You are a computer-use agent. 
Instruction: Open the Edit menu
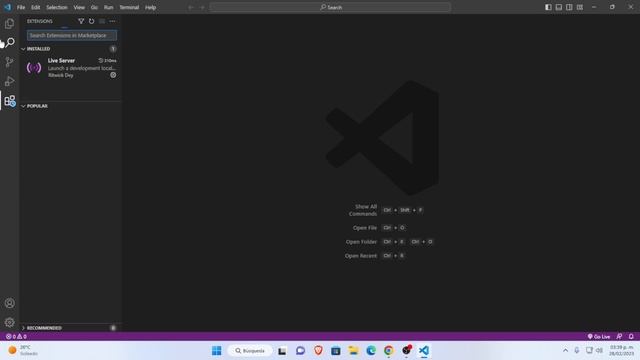click(36, 7)
